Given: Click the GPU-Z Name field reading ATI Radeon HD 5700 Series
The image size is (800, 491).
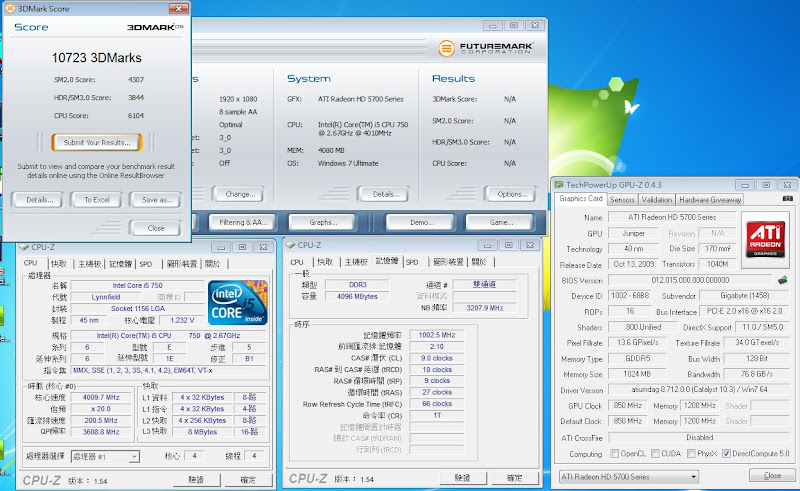Looking at the screenshot, I should (x=671, y=217).
